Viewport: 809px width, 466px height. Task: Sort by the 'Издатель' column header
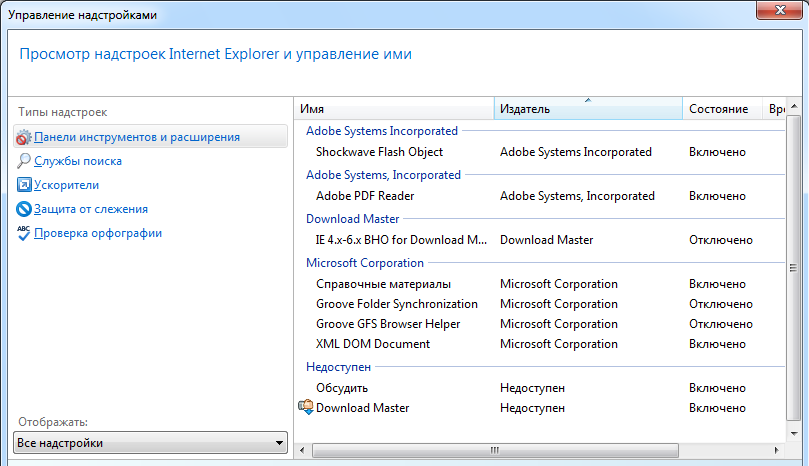(588, 108)
